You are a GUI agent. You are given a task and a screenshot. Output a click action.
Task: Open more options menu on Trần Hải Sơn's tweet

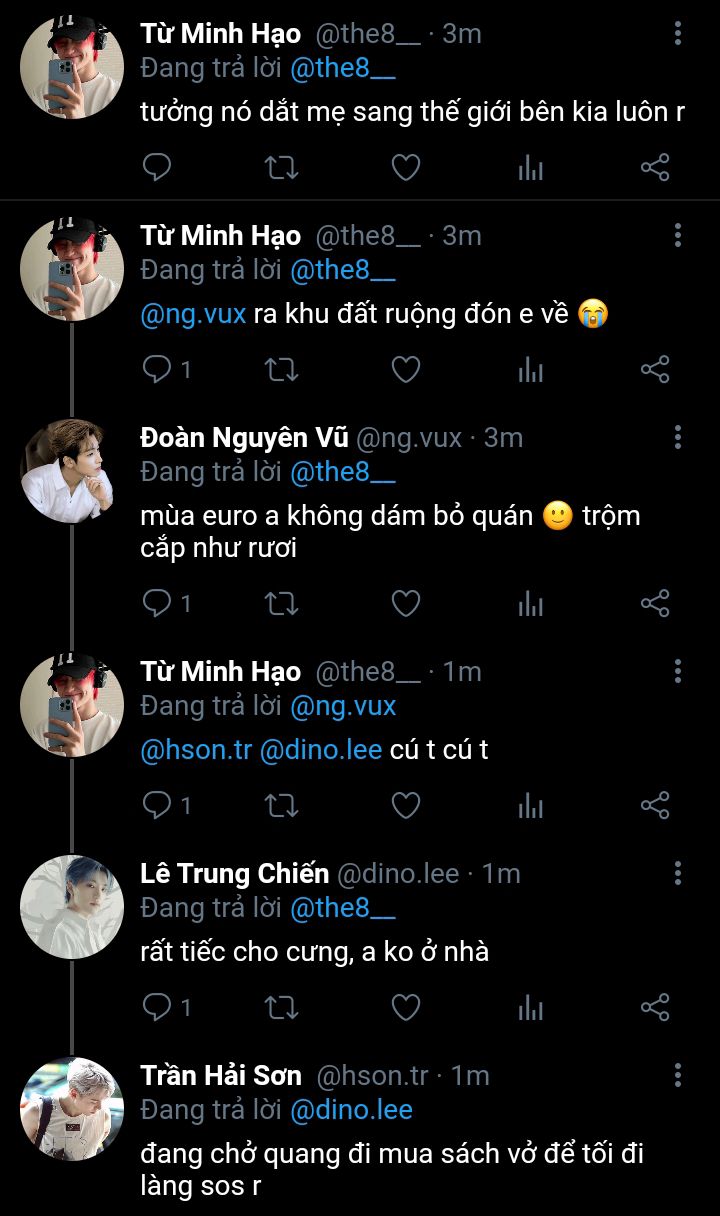pos(678,1075)
